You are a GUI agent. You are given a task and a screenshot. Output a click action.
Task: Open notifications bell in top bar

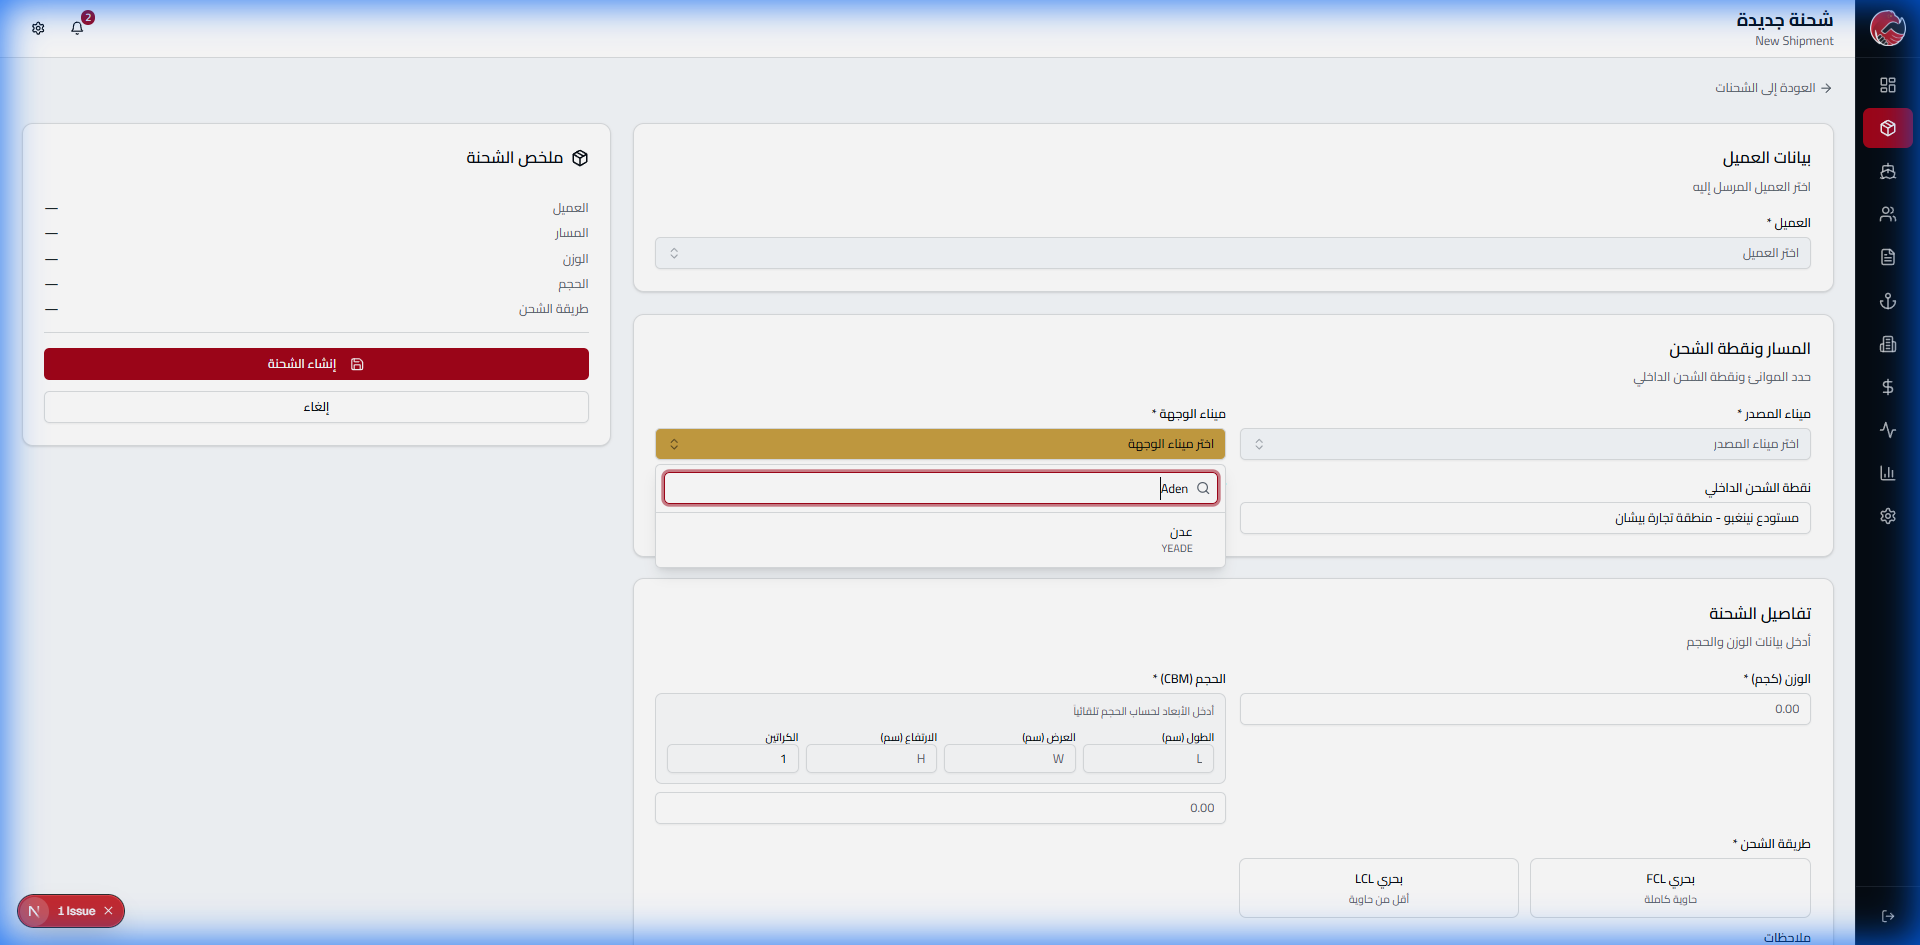click(77, 28)
